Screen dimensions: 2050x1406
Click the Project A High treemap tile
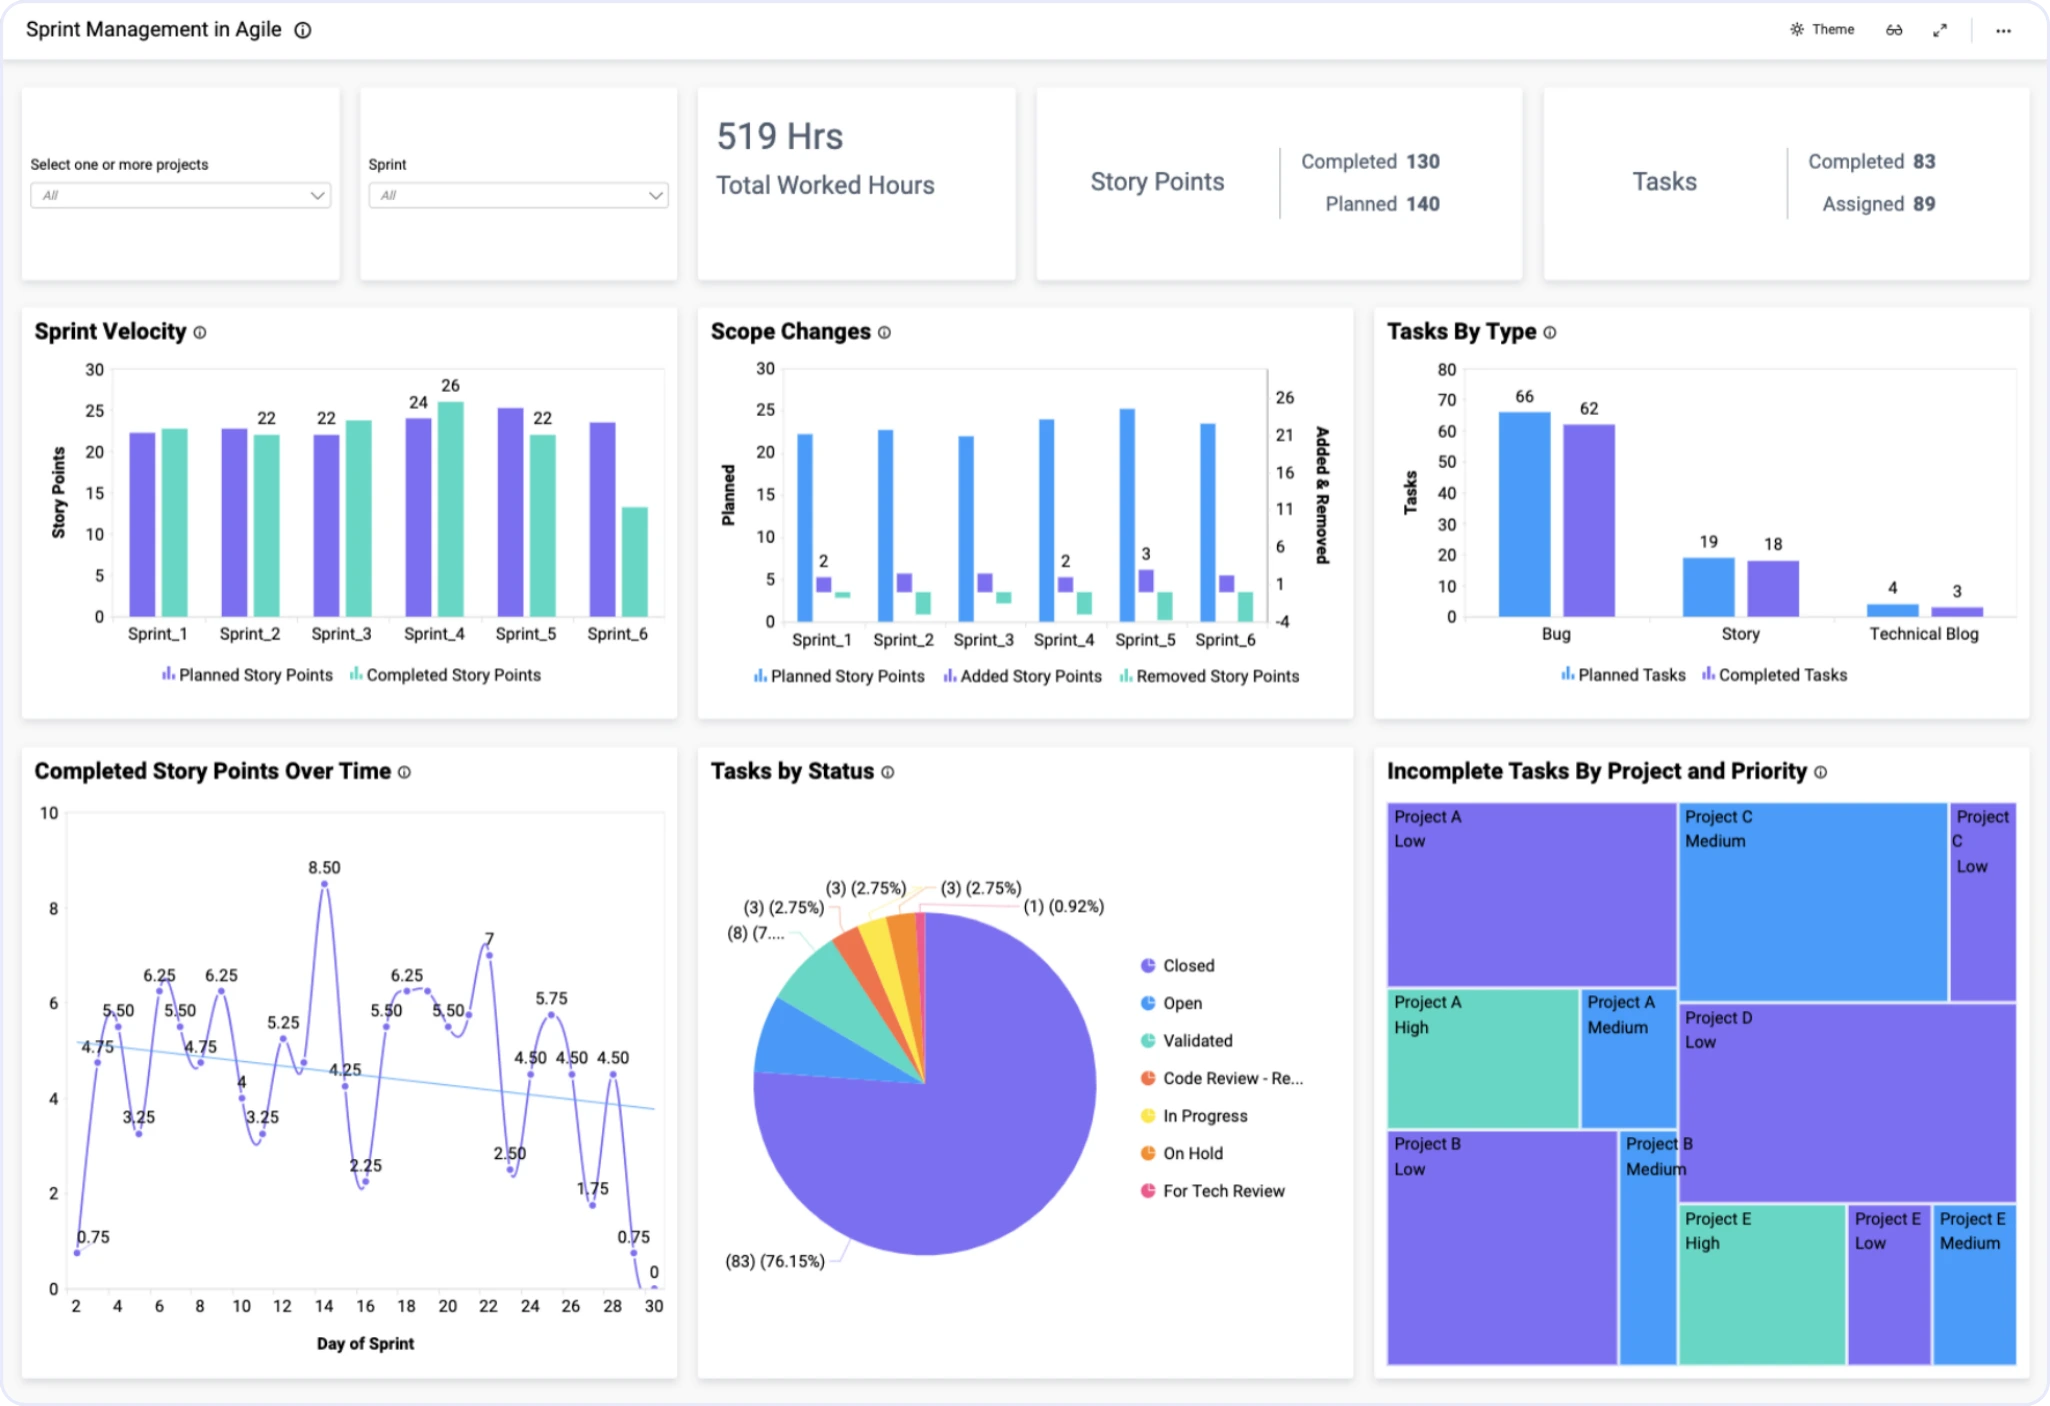[x=1482, y=1058]
